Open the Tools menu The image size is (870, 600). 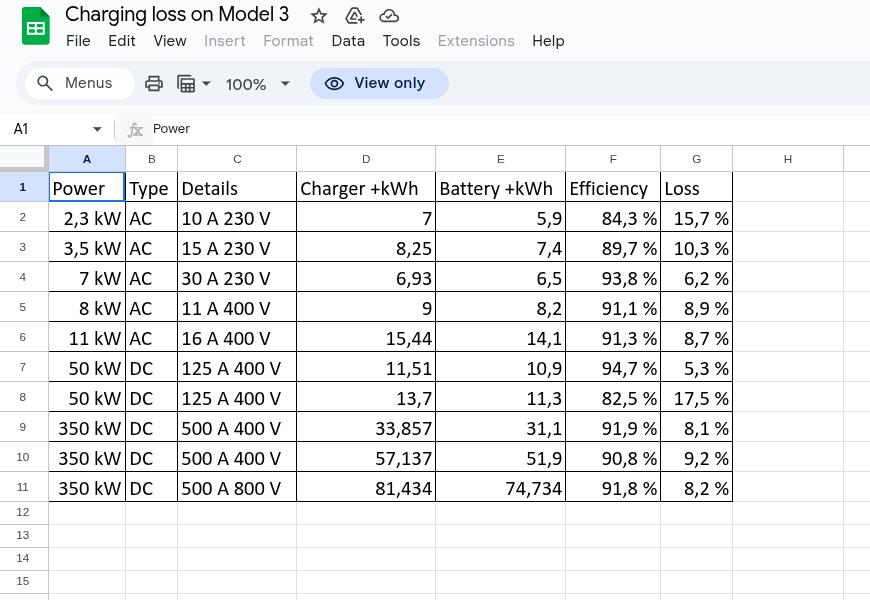401,41
